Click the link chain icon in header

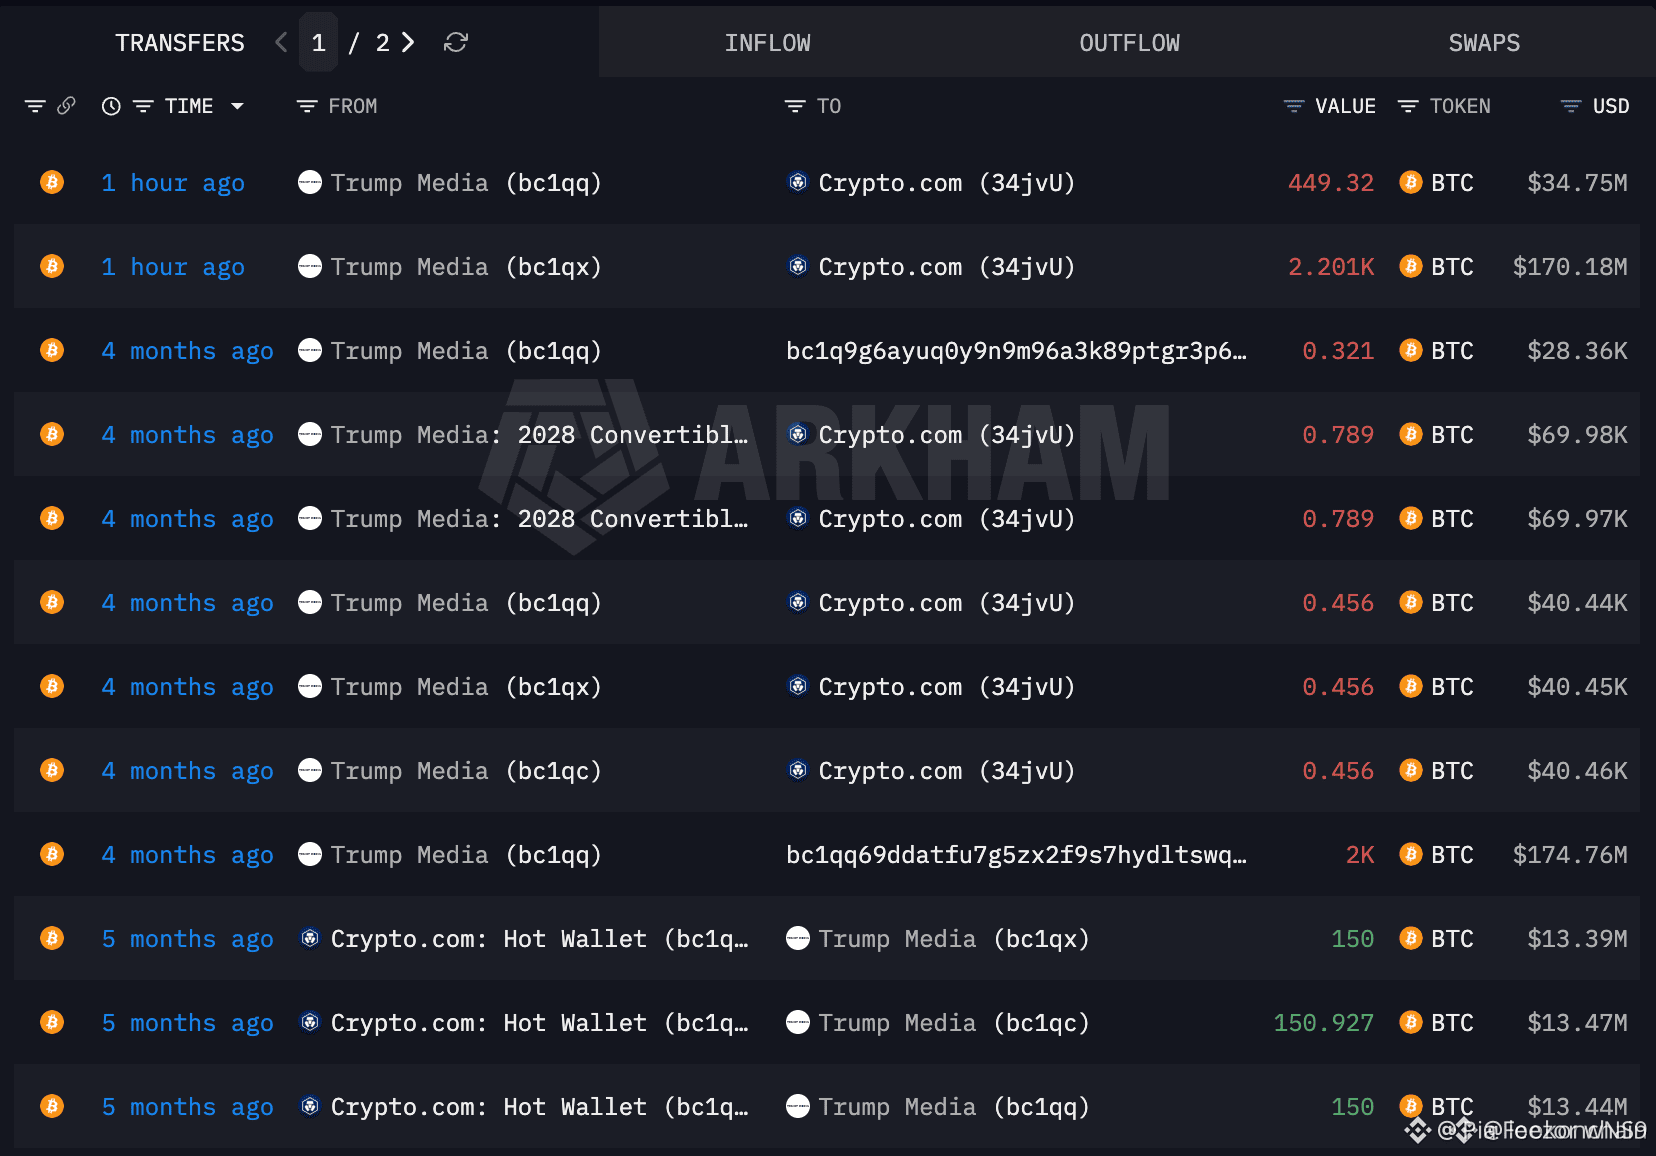coord(66,105)
